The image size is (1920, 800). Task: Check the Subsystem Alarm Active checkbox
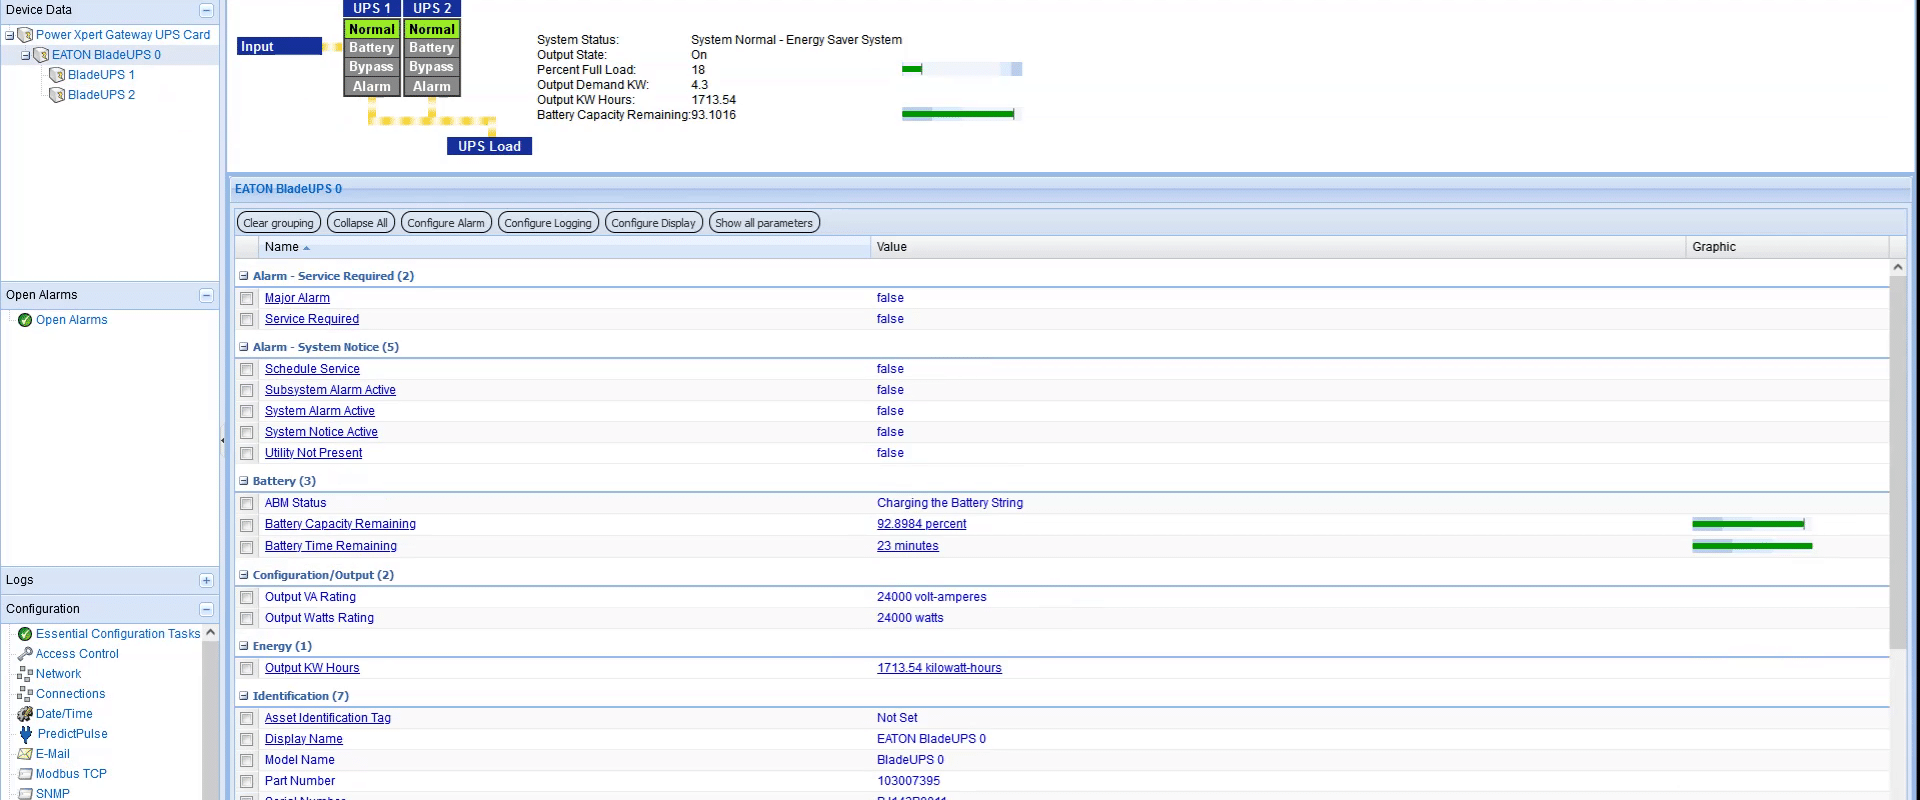[x=247, y=391]
